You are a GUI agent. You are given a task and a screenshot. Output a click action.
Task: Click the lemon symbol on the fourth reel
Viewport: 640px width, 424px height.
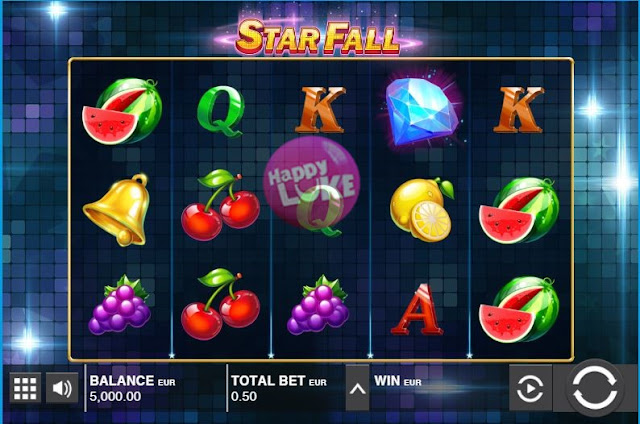(422, 209)
